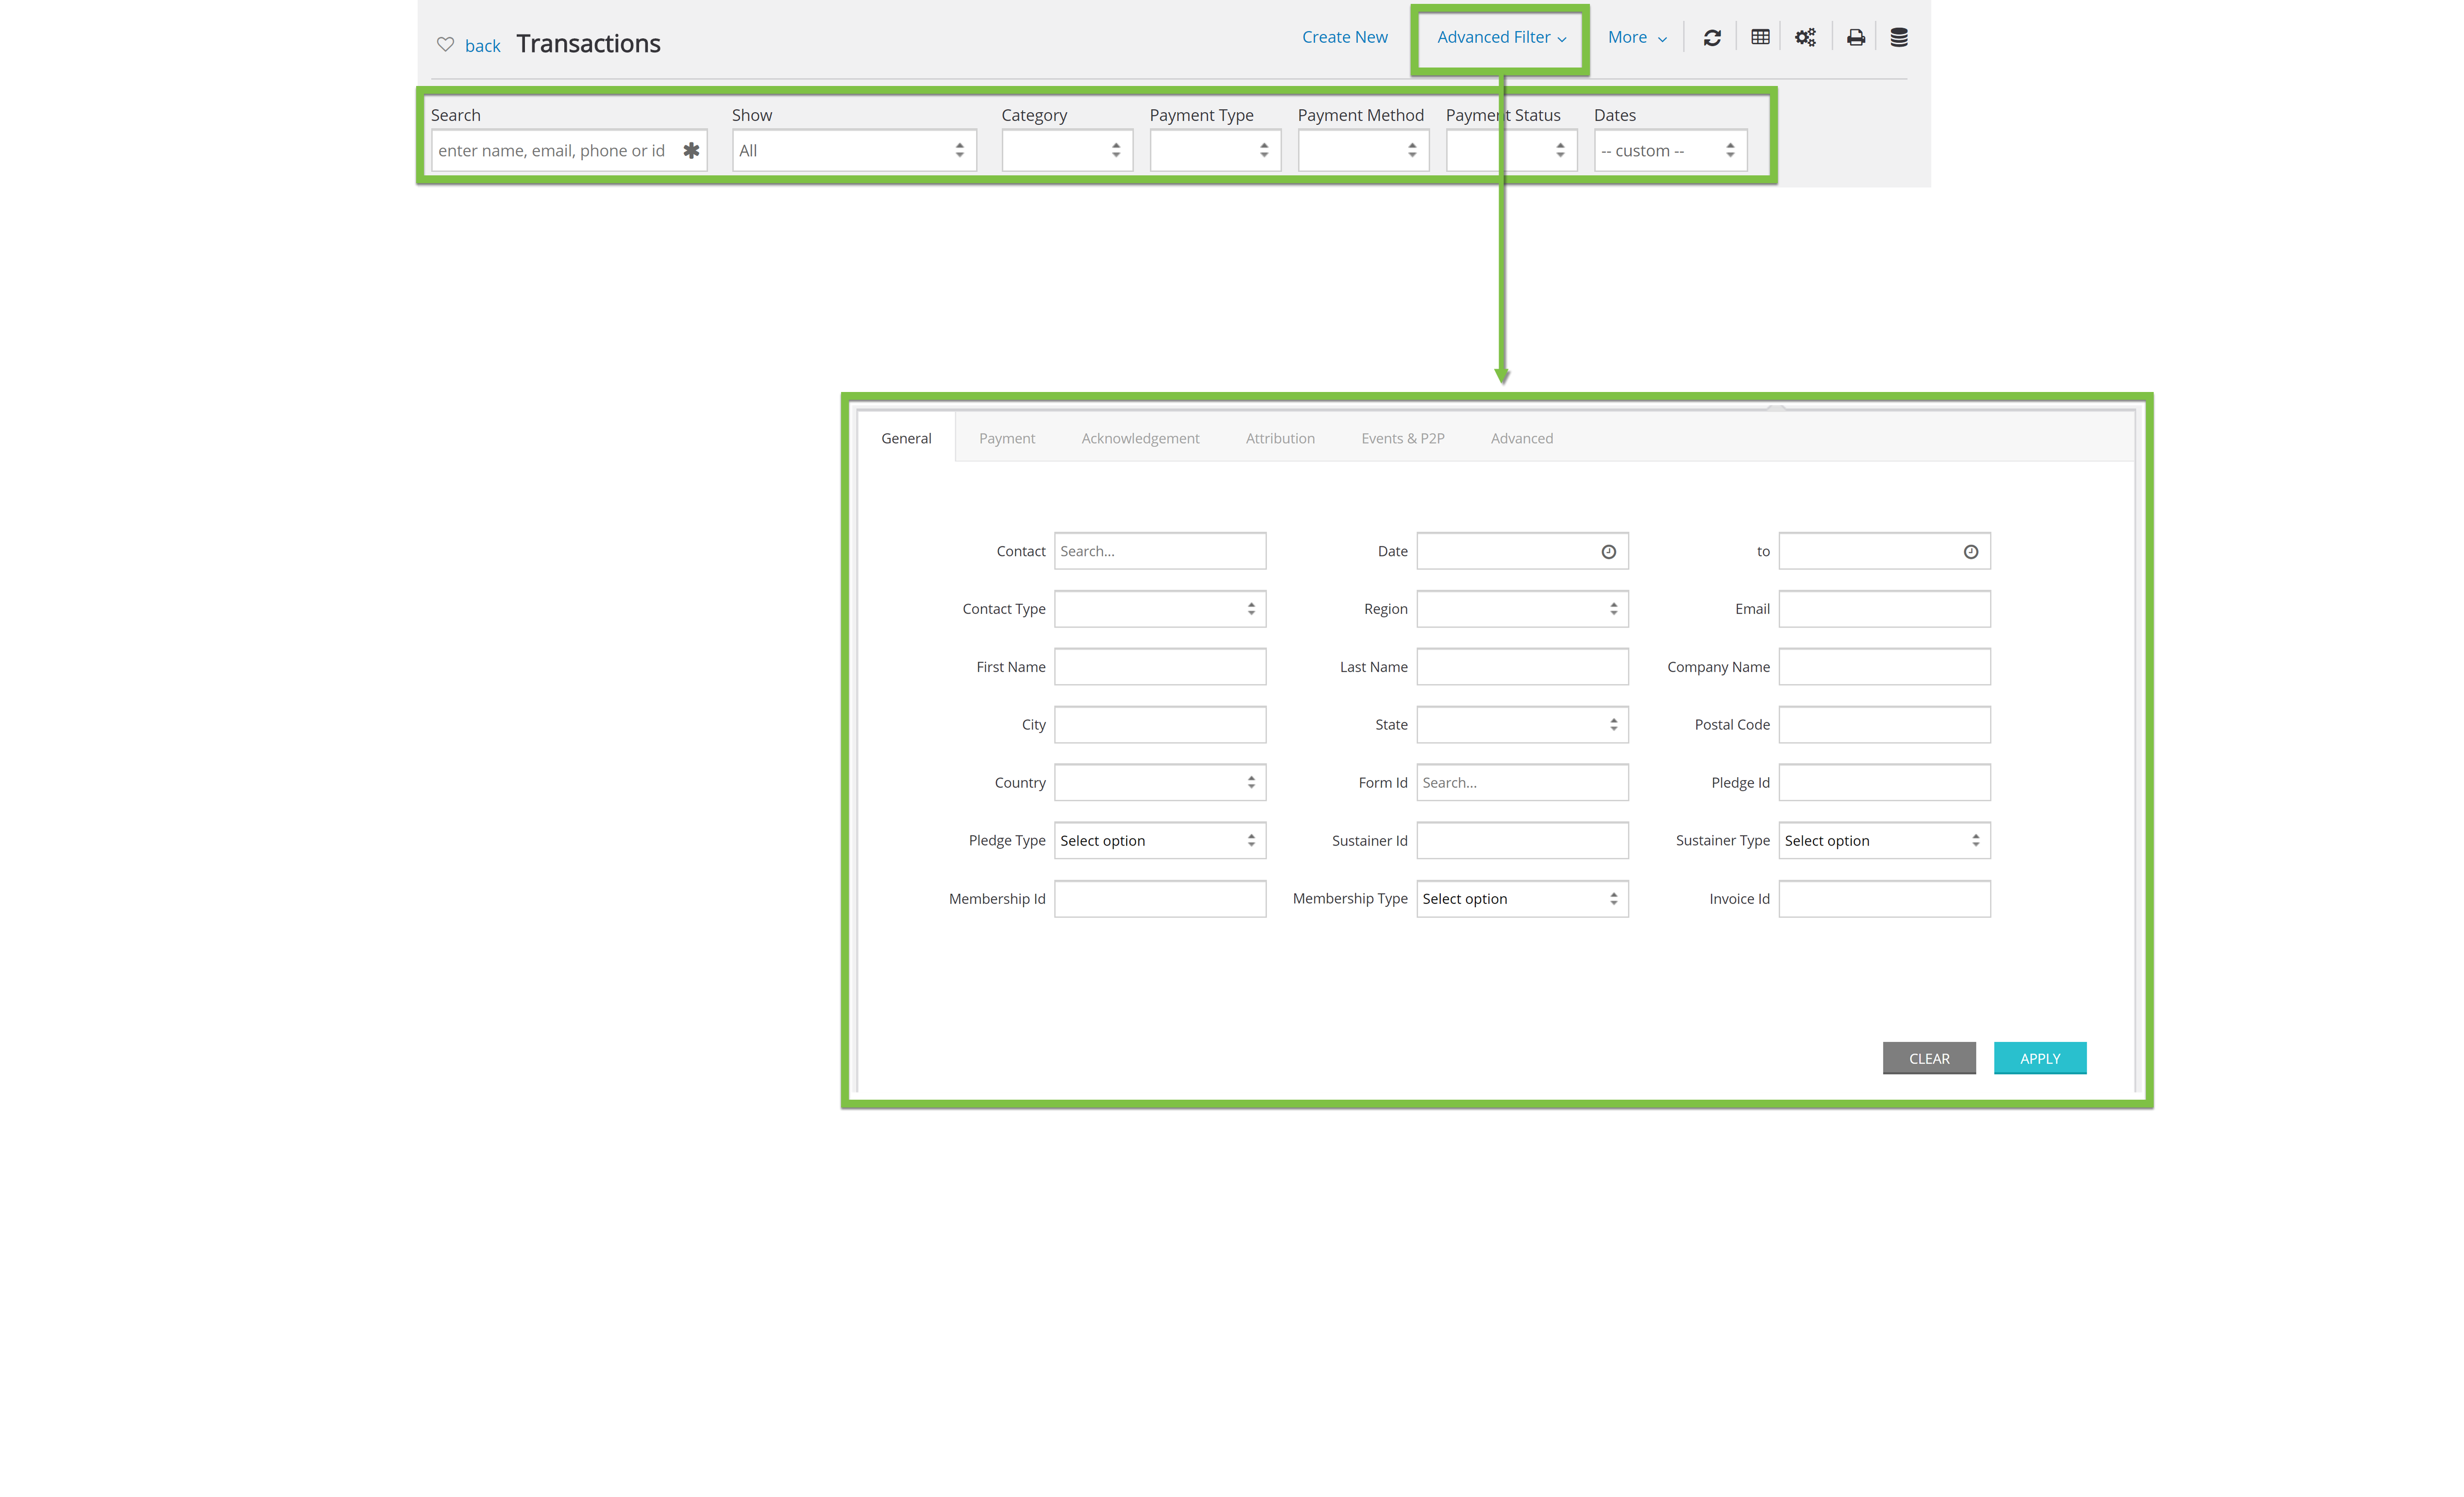Viewport: 2464px width, 1497px height.
Task: Click the Postal Code input field
Action: (x=1884, y=725)
